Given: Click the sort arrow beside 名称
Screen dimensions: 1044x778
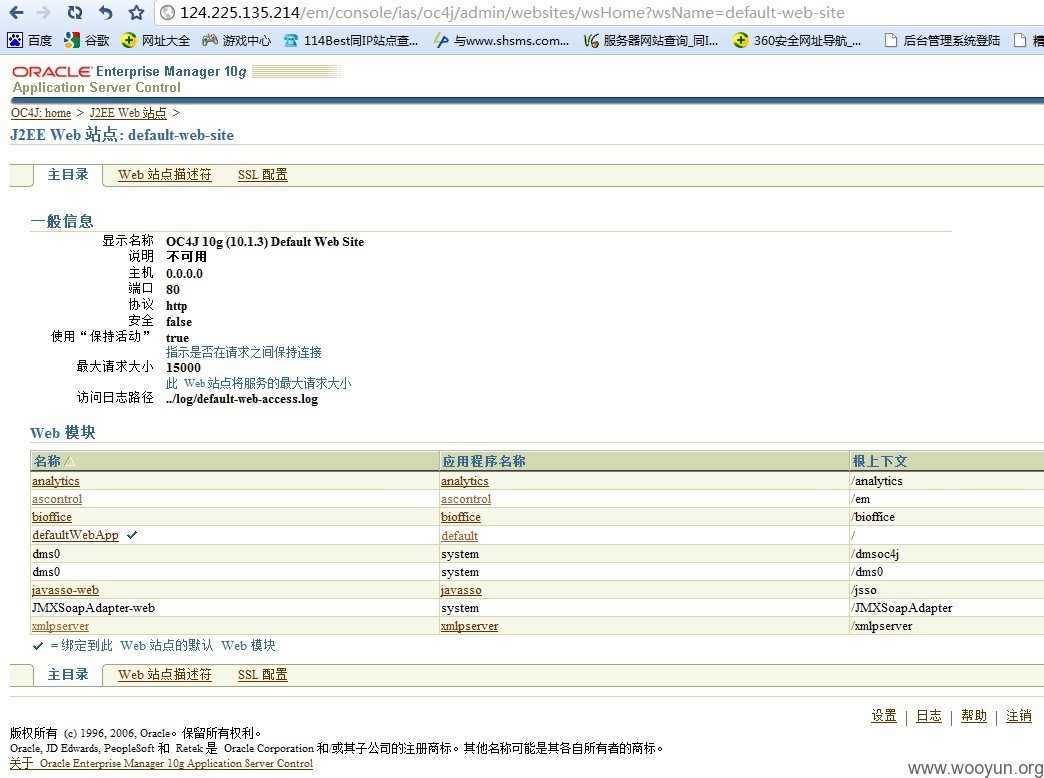Looking at the screenshot, I should [x=69, y=461].
